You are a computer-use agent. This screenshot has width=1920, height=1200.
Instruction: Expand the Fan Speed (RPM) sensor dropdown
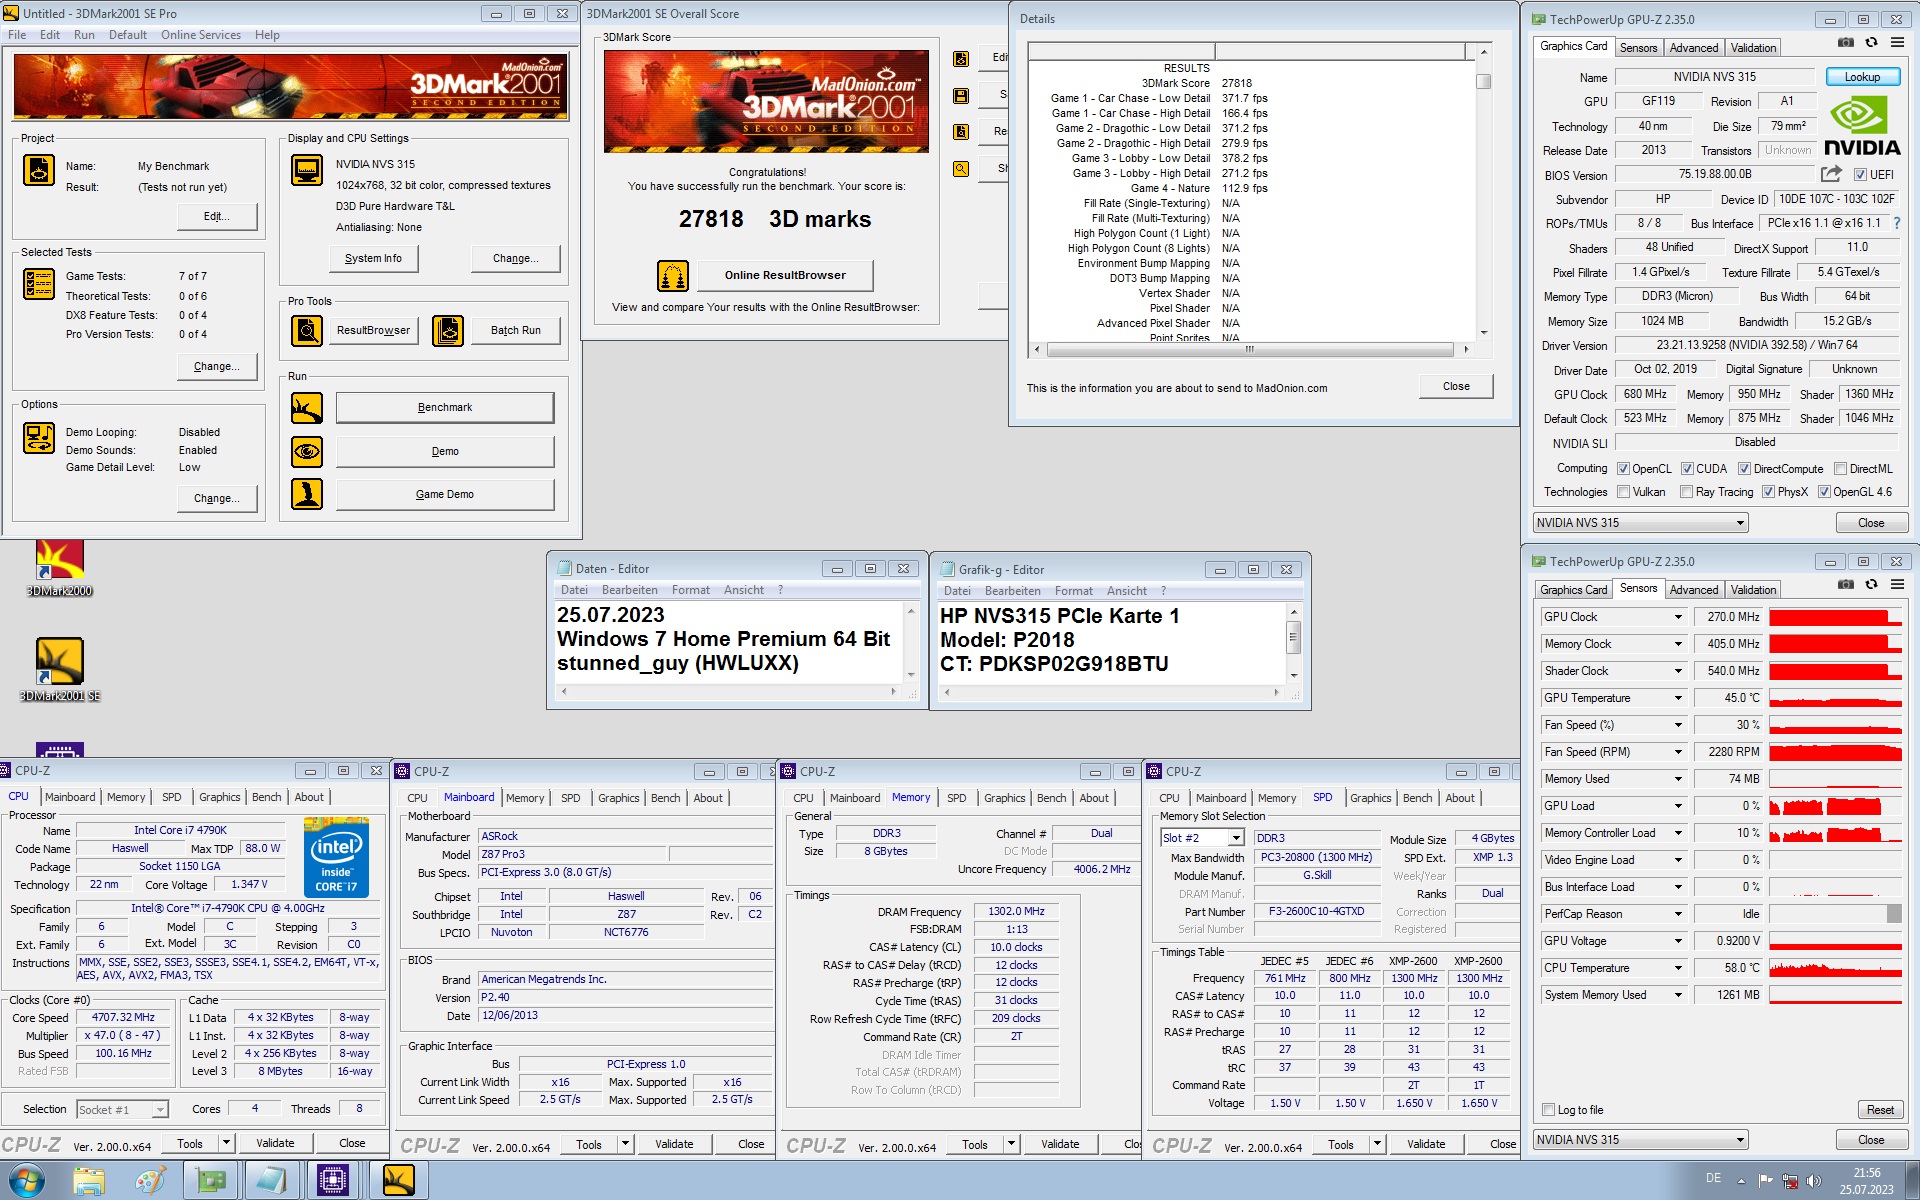click(x=1678, y=753)
